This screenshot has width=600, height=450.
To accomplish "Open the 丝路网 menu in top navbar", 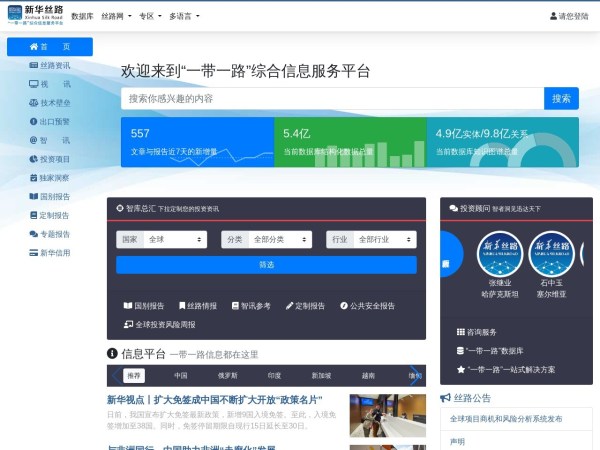I will (116, 16).
